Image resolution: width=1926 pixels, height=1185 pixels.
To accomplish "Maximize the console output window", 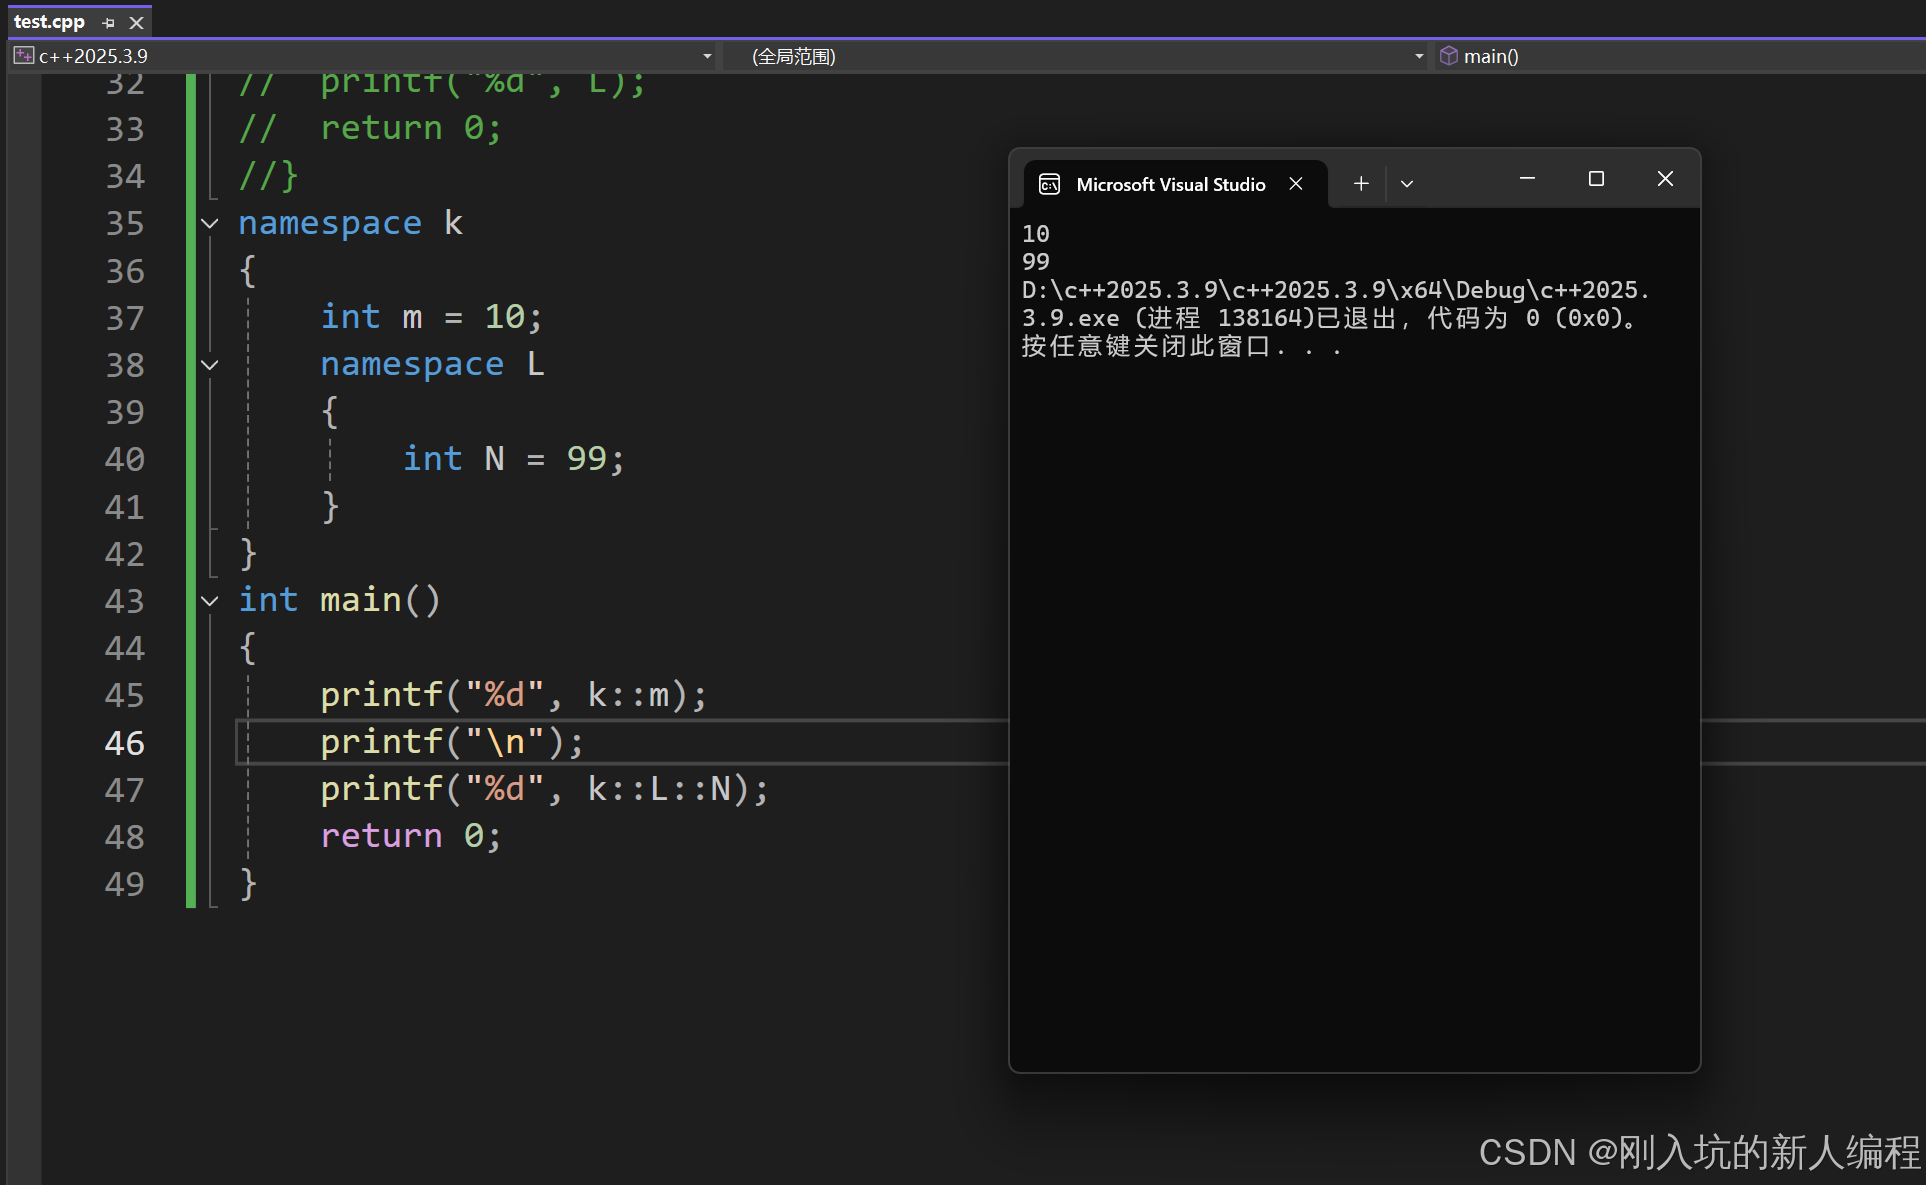I will [1596, 179].
